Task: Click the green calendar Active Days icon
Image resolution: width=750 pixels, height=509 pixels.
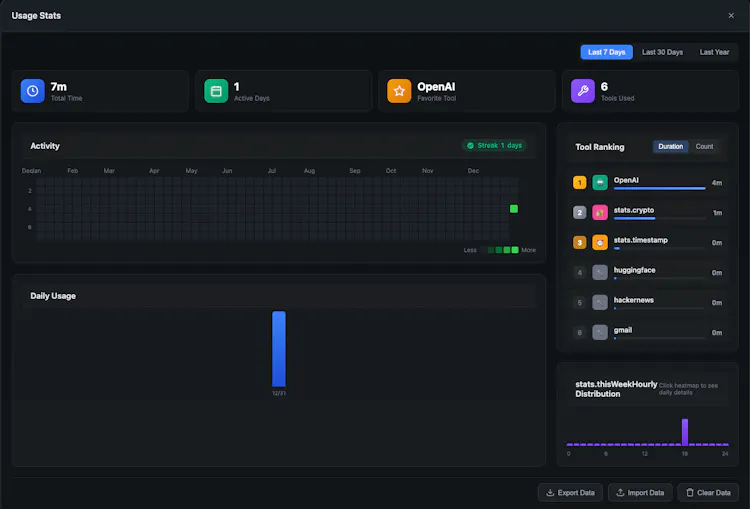Action: pyautogui.click(x=216, y=91)
